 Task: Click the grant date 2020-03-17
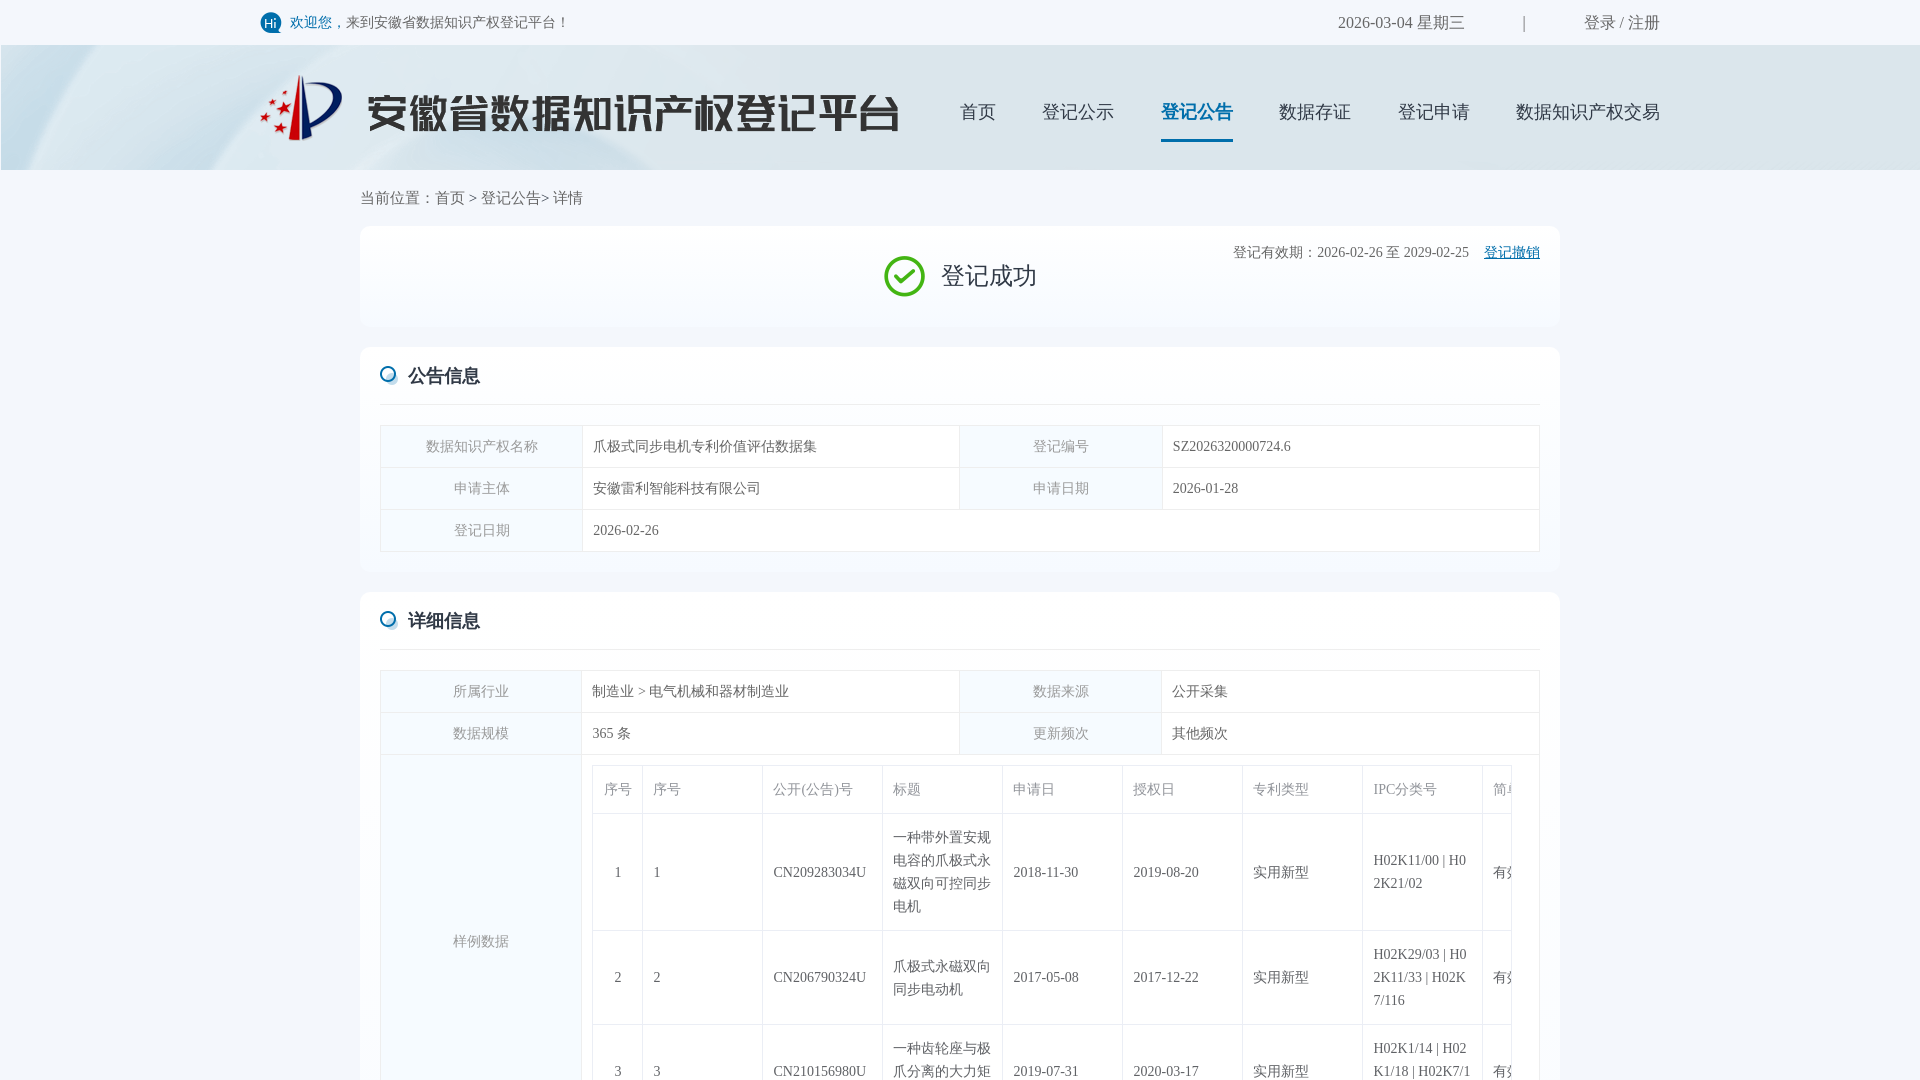click(x=1166, y=1072)
